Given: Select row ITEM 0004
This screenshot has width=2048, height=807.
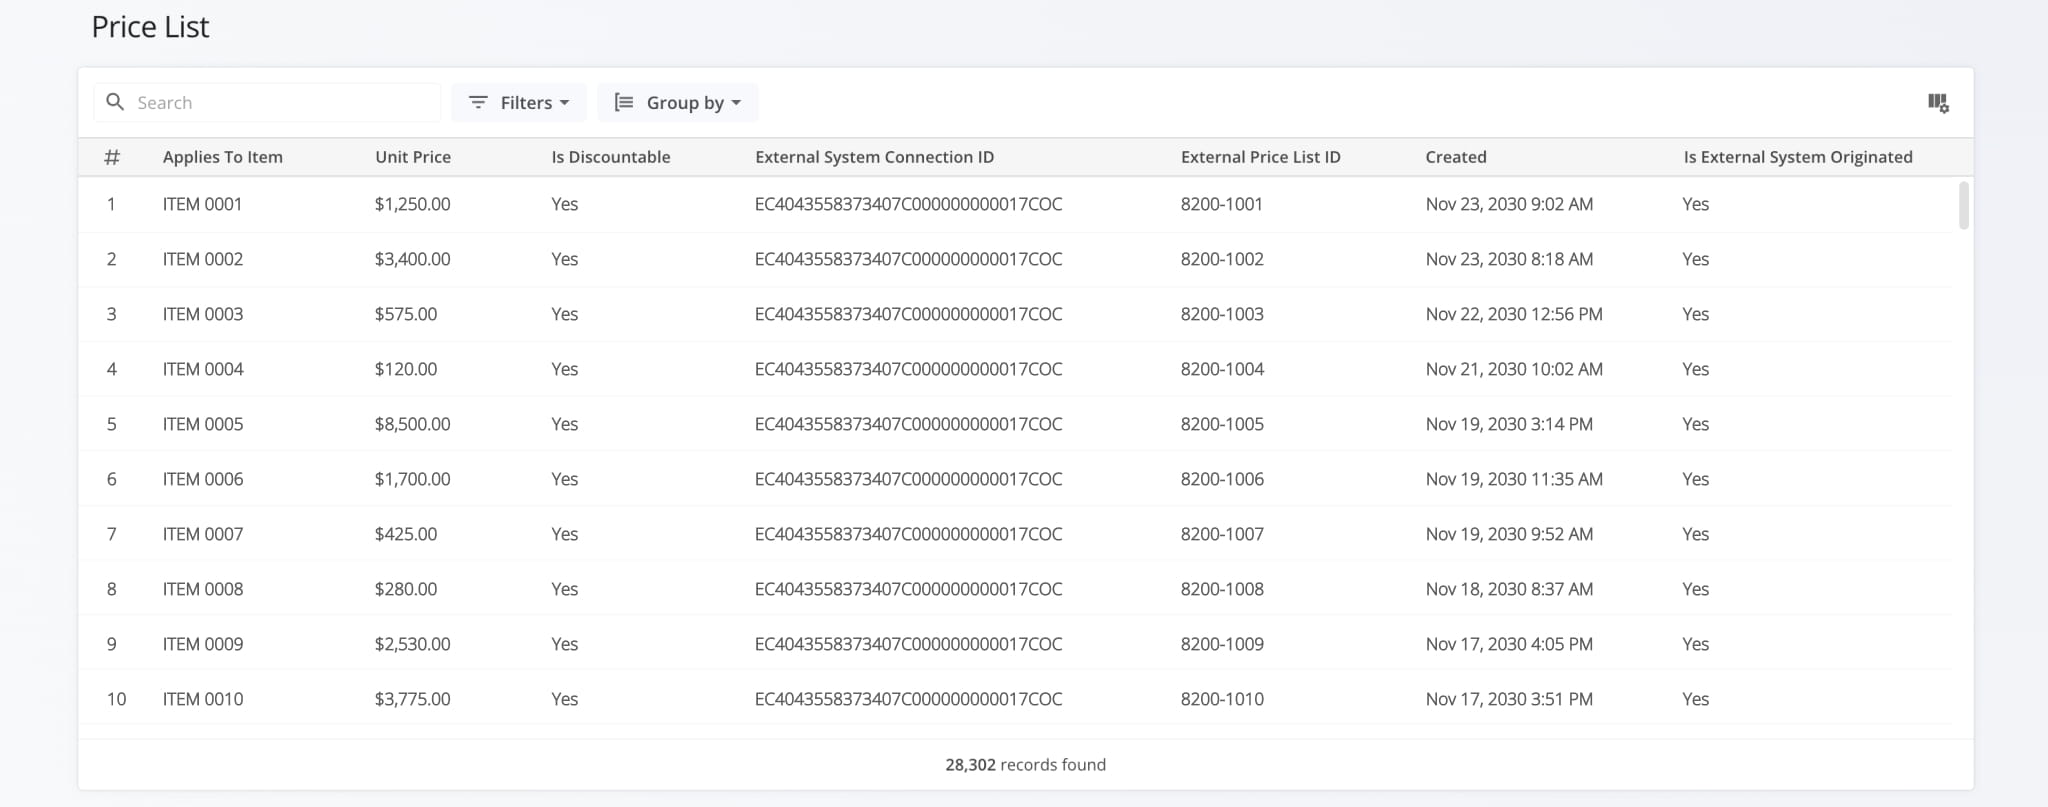Looking at the screenshot, I should (x=1015, y=369).
